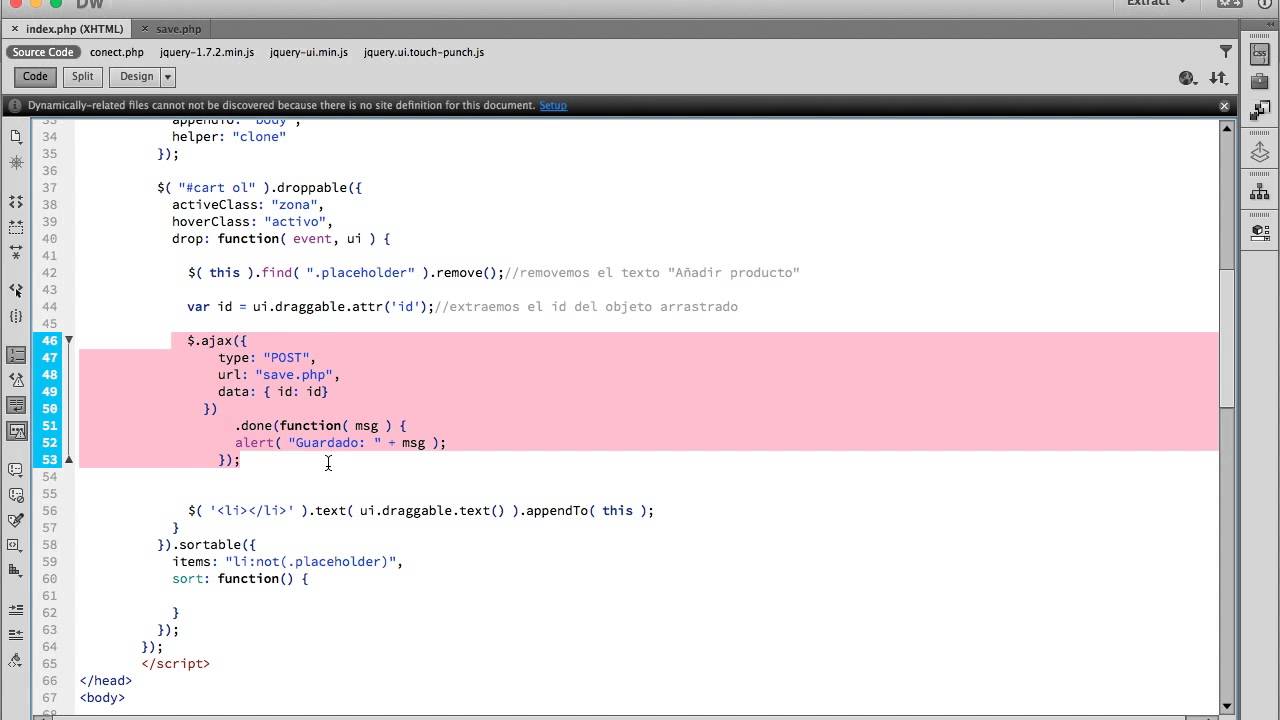Screen dimensions: 1280x720
Task: Toggle Syntax Error Alerts icon
Action: click(16, 431)
